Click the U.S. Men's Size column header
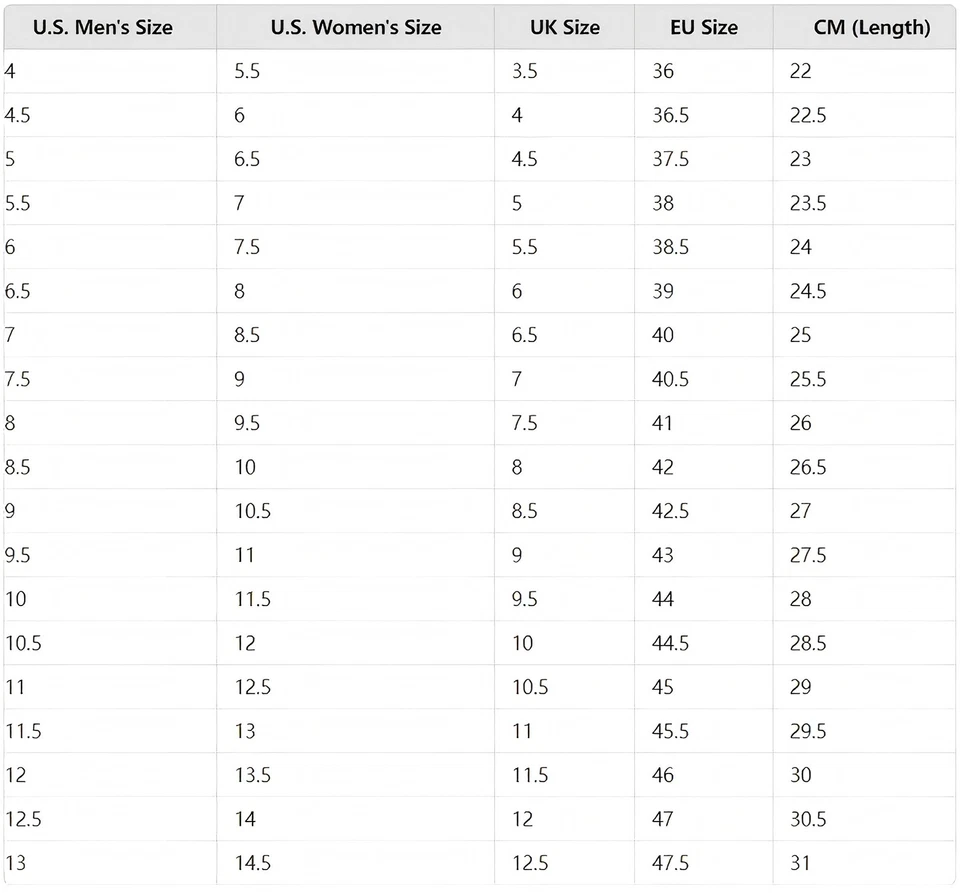This screenshot has height=893, width=960. pyautogui.click(x=102, y=28)
